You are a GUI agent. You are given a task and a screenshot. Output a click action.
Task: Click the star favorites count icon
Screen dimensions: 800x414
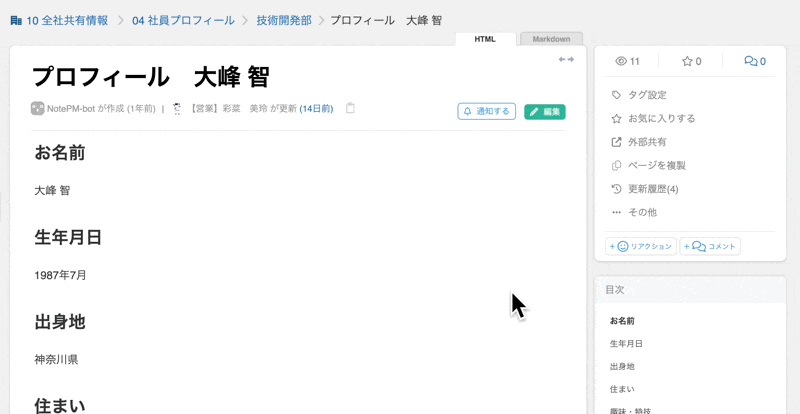[686, 61]
